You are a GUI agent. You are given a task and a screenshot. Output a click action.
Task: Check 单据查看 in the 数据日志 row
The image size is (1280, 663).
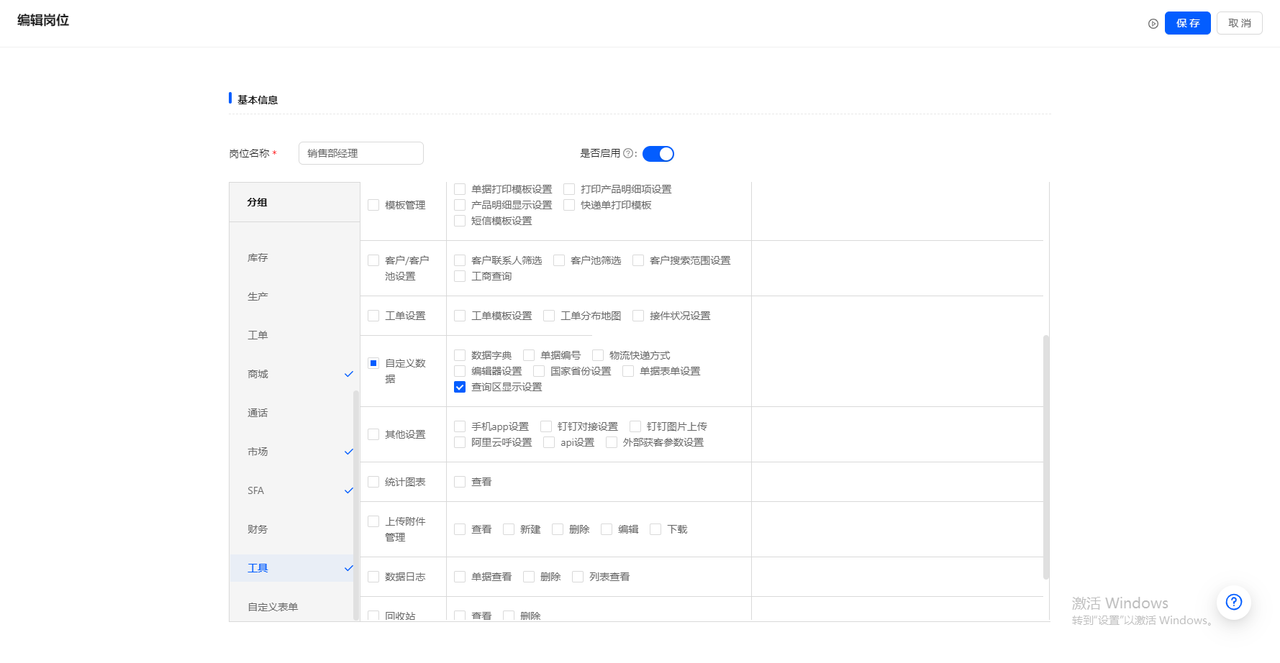point(460,577)
